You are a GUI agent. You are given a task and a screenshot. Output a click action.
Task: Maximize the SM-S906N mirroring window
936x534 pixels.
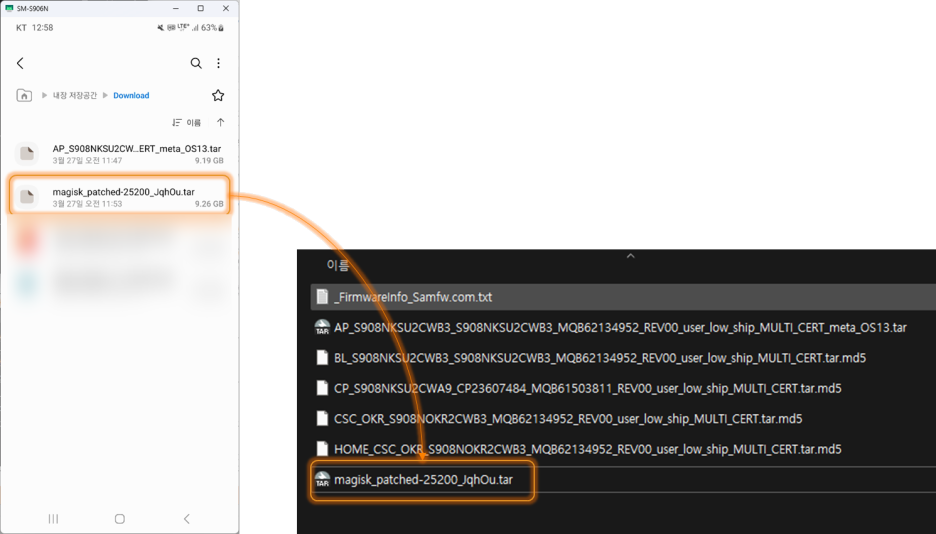point(201,8)
